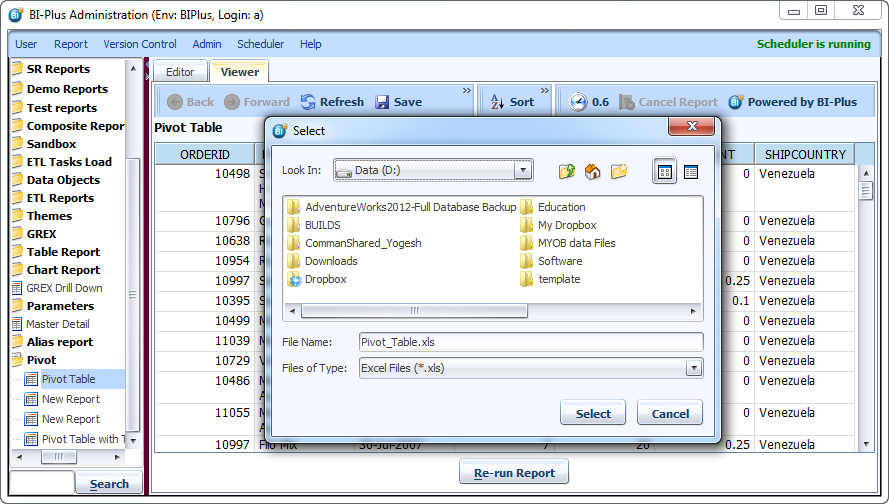Click the Up One Level folder icon

pos(567,171)
